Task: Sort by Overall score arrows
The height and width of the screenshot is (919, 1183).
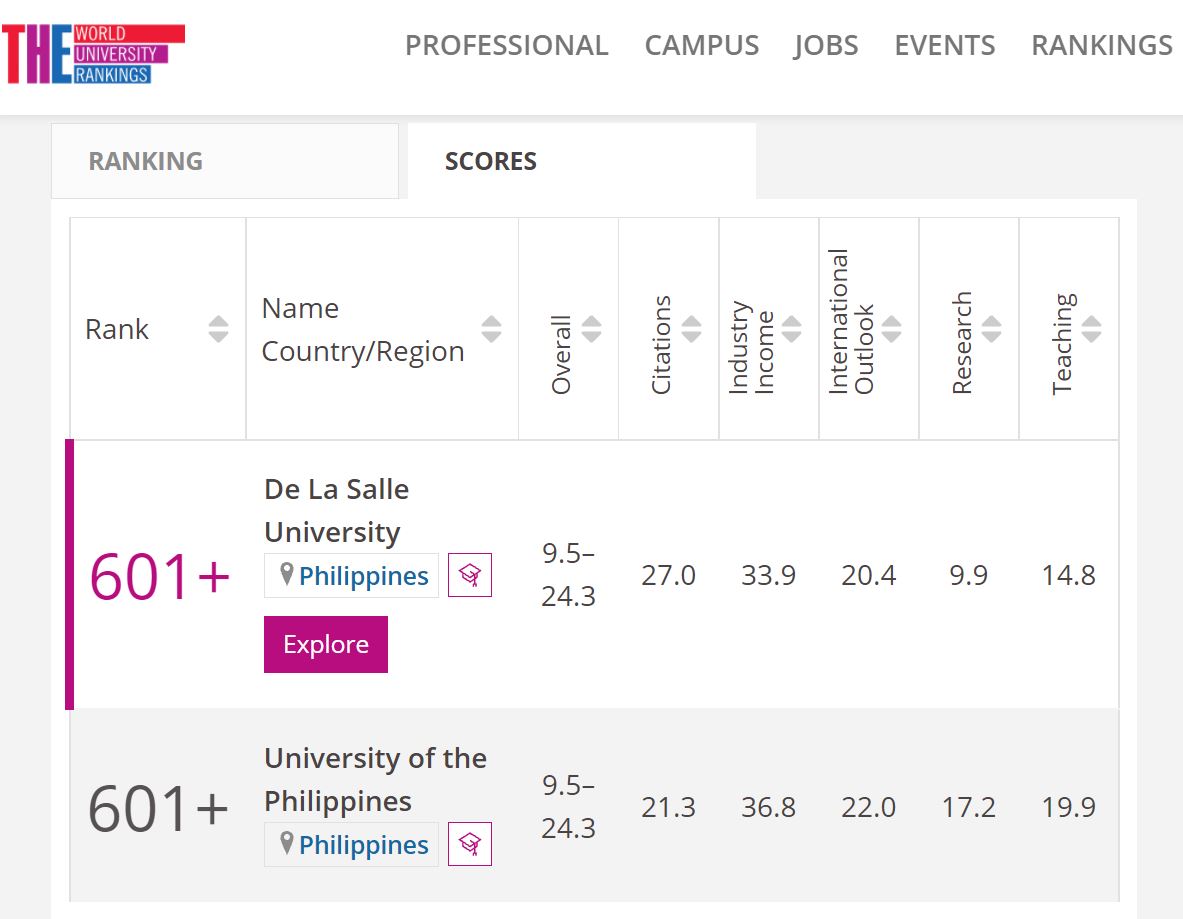Action: pos(592,329)
